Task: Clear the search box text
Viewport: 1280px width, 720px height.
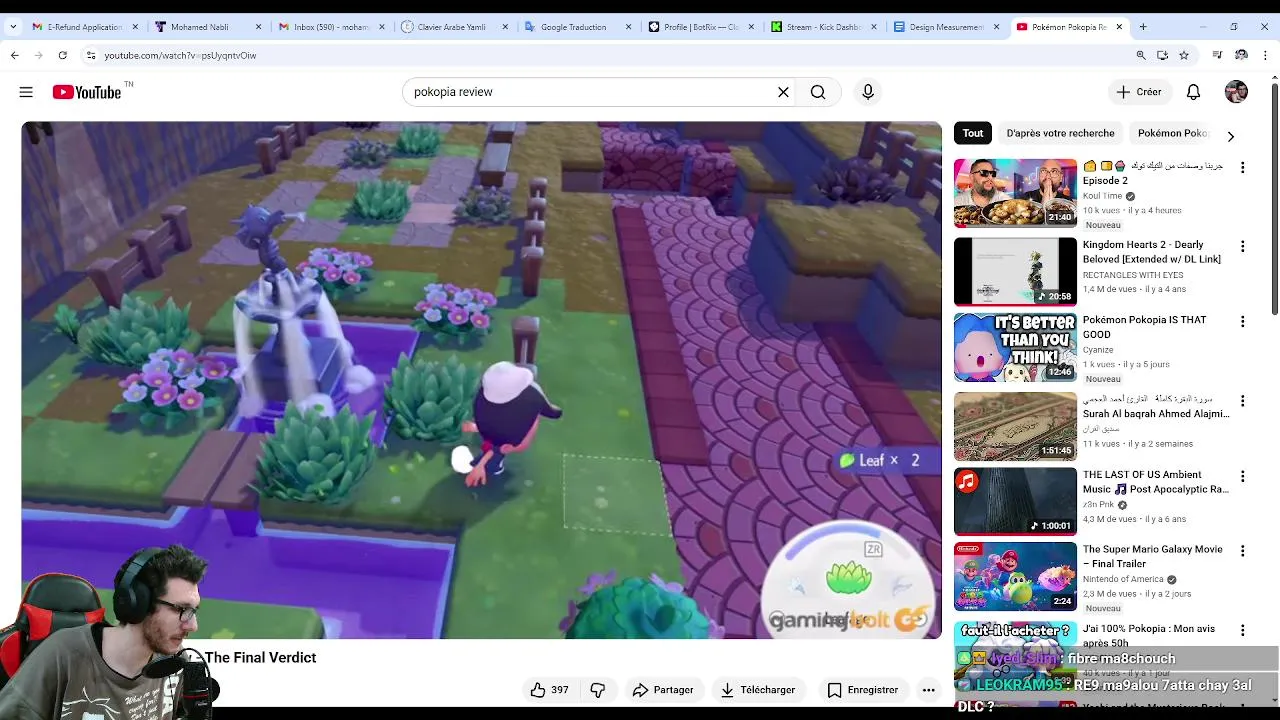Action: click(x=783, y=92)
